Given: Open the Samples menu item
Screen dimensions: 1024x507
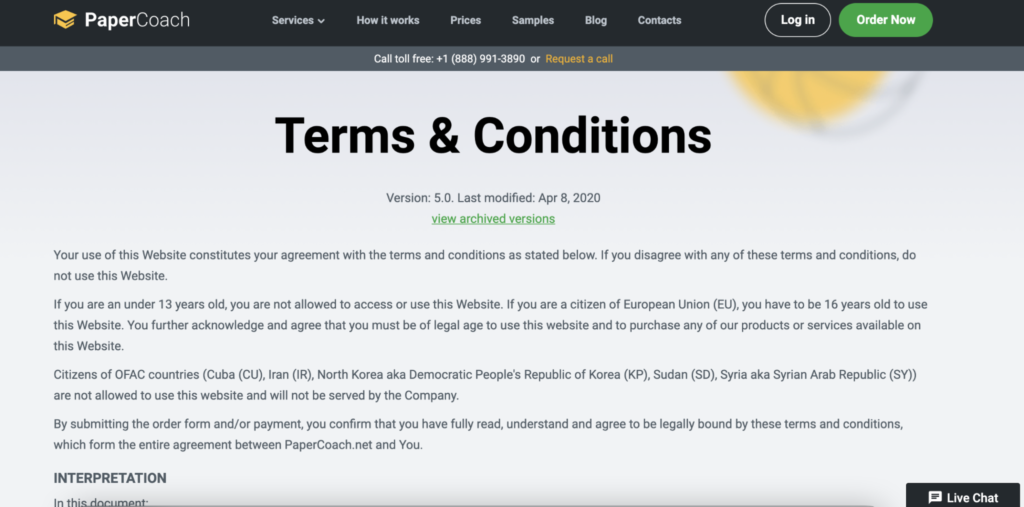Looking at the screenshot, I should [x=533, y=20].
